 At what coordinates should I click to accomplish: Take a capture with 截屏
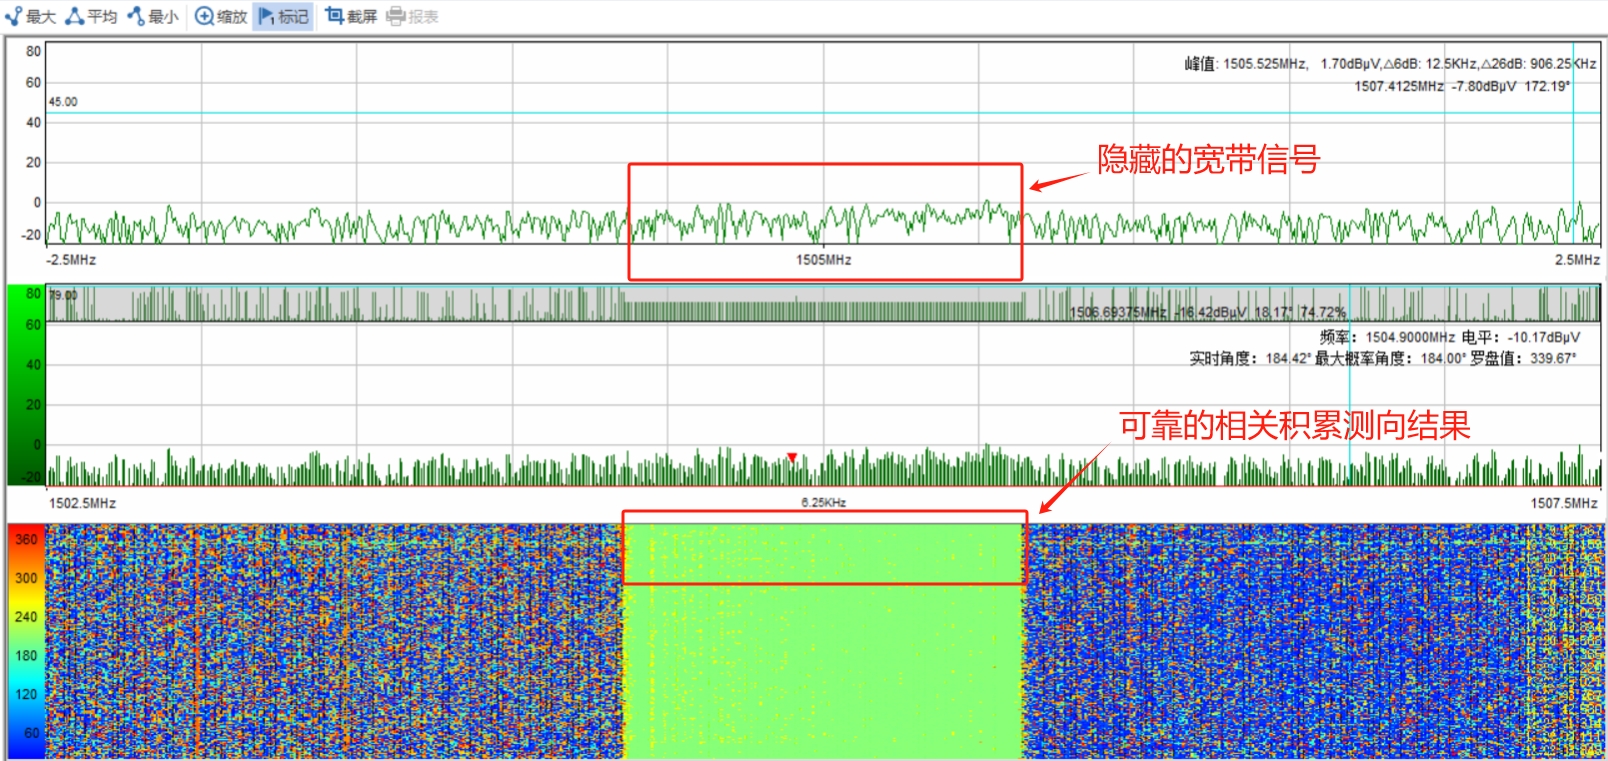pos(351,16)
